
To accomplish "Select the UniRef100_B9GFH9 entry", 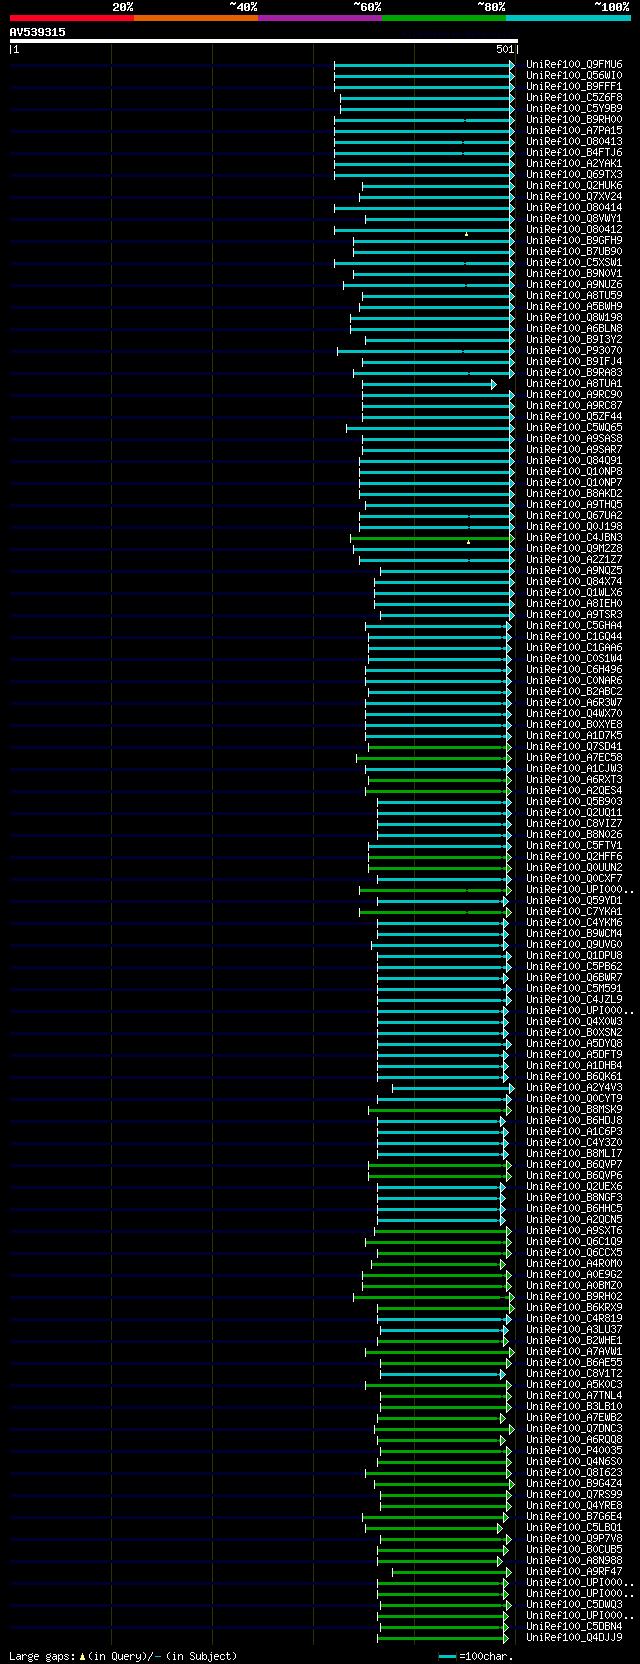I will [x=574, y=240].
